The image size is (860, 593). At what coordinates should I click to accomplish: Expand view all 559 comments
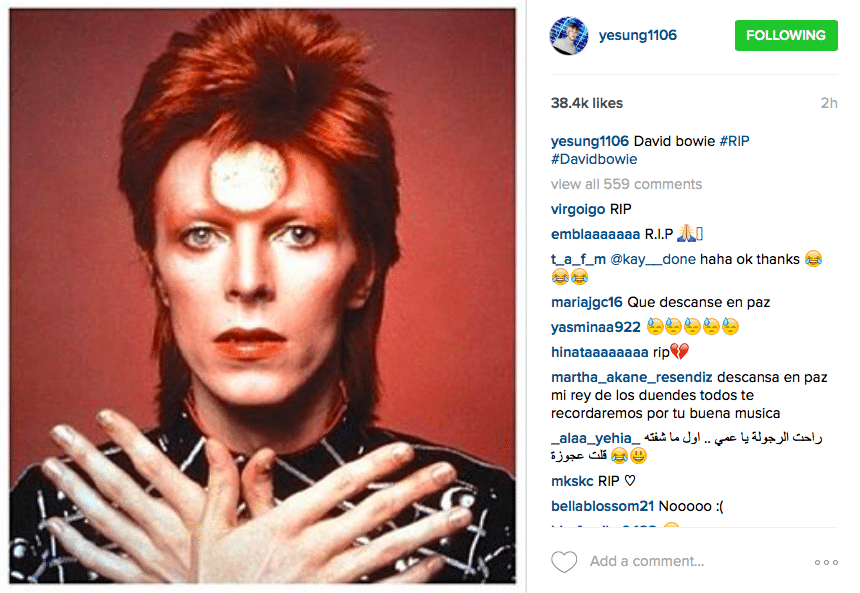pos(626,184)
